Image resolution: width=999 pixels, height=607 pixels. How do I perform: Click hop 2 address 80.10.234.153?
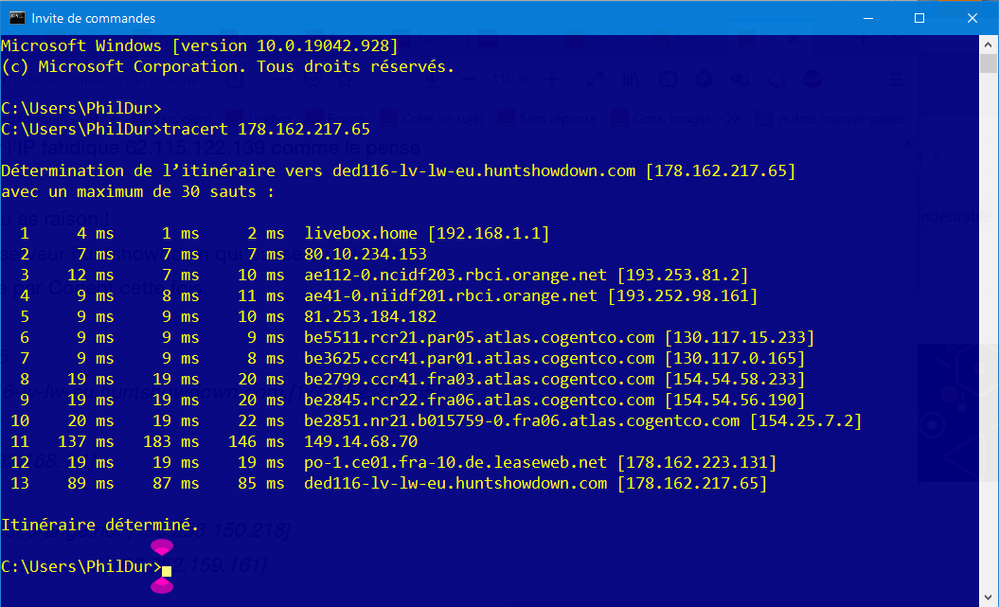[x=365, y=254]
